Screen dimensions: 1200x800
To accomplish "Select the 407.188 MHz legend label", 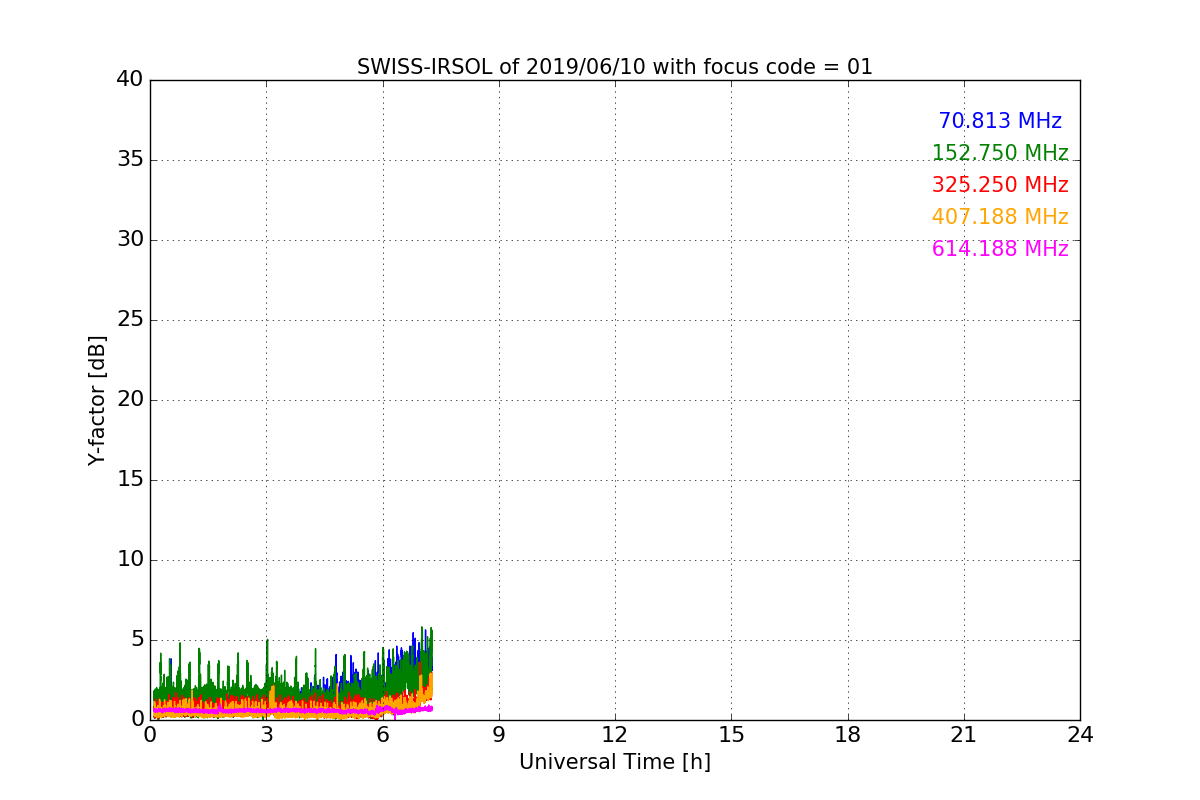I will (1000, 217).
